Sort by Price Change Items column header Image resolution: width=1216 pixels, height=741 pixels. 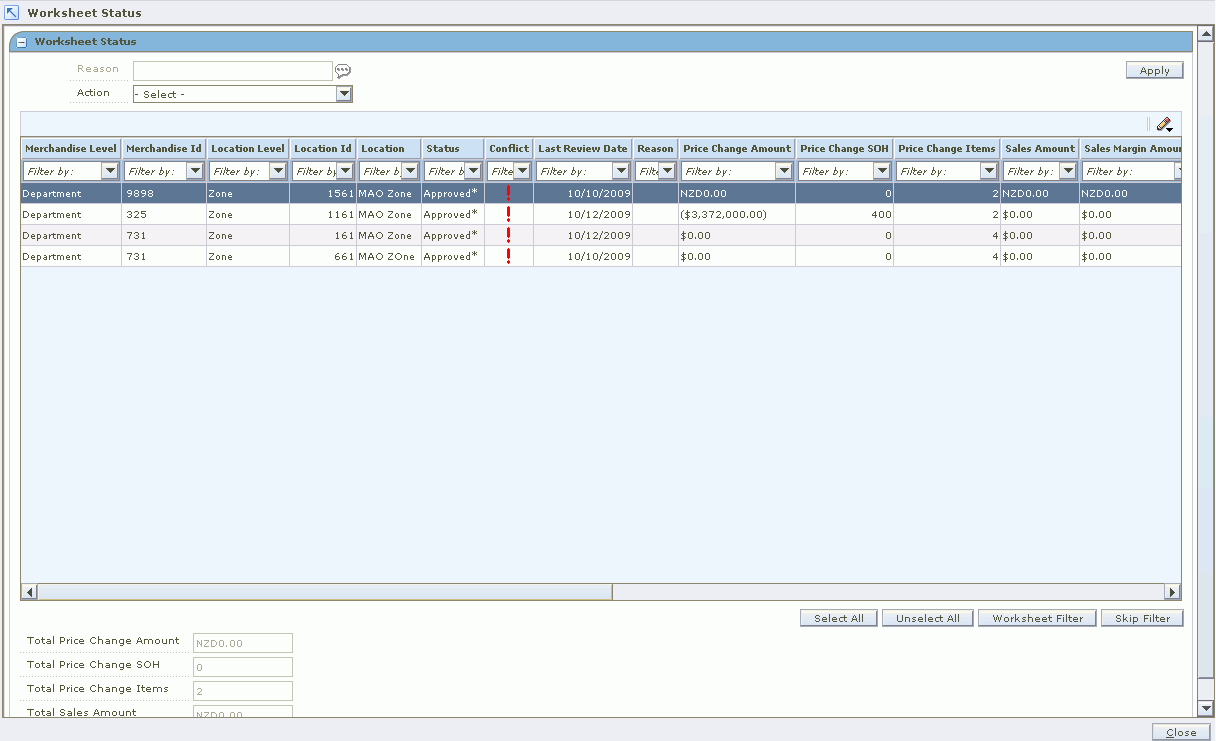pos(947,148)
